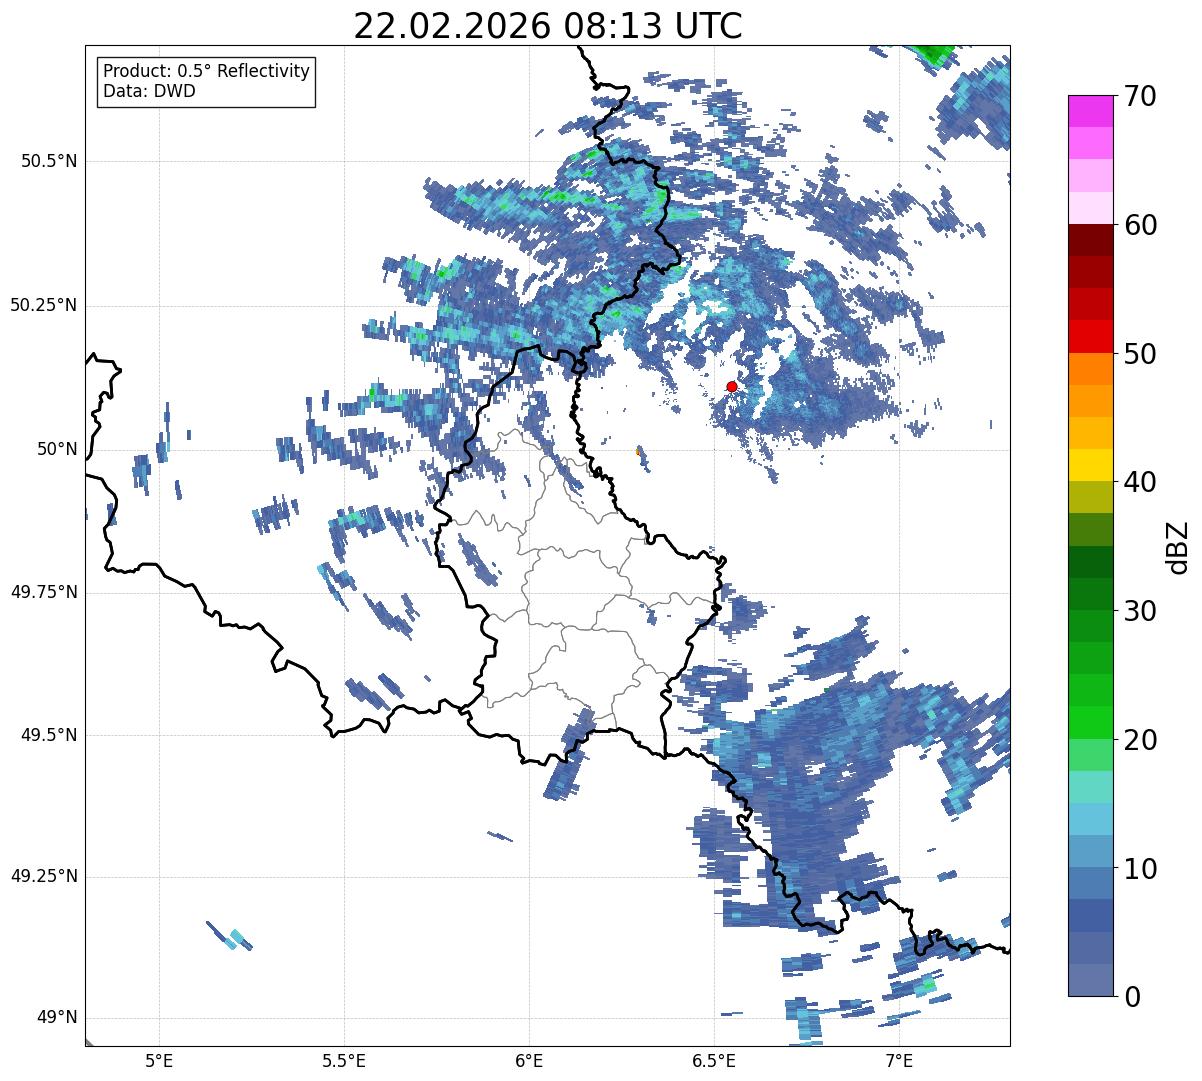This screenshot has width=1202, height=1081.
Task: Click the longitude label 7°E
Action: [x=899, y=1062]
